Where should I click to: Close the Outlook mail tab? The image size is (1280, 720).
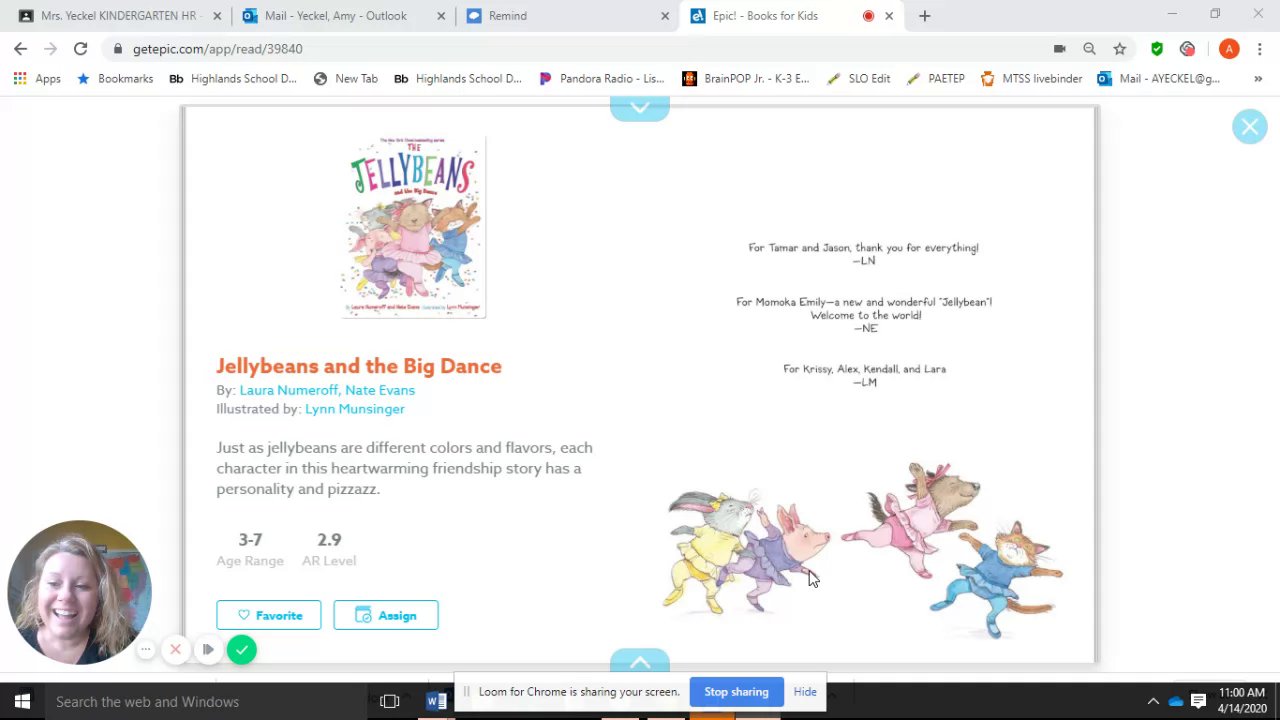(x=441, y=16)
